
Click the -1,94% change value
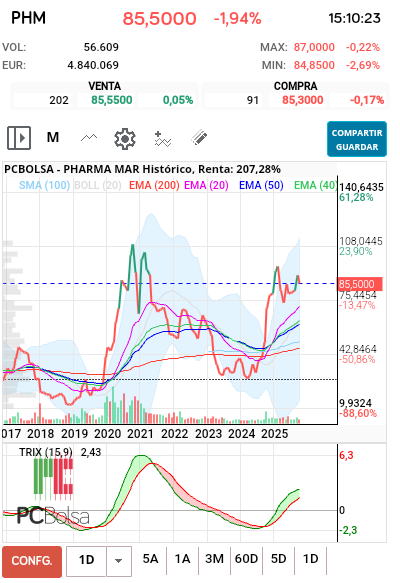[x=237, y=19]
